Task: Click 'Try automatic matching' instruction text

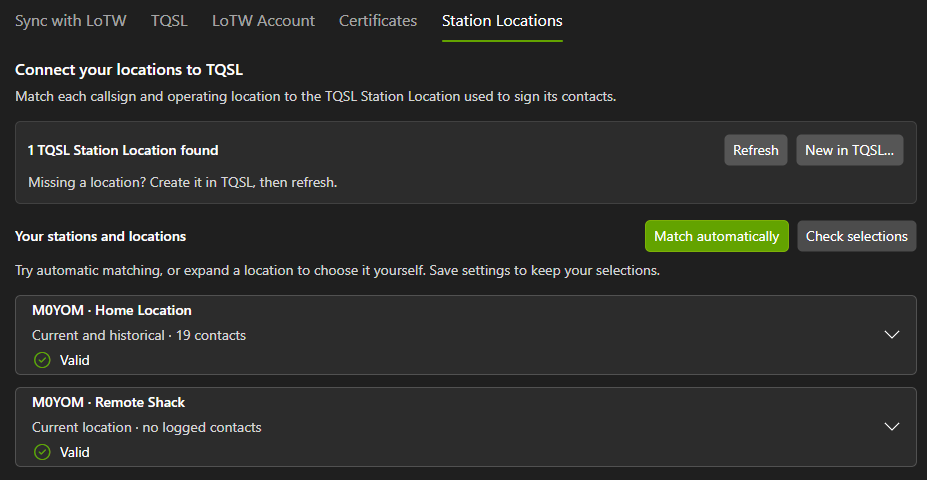Action: tap(337, 271)
